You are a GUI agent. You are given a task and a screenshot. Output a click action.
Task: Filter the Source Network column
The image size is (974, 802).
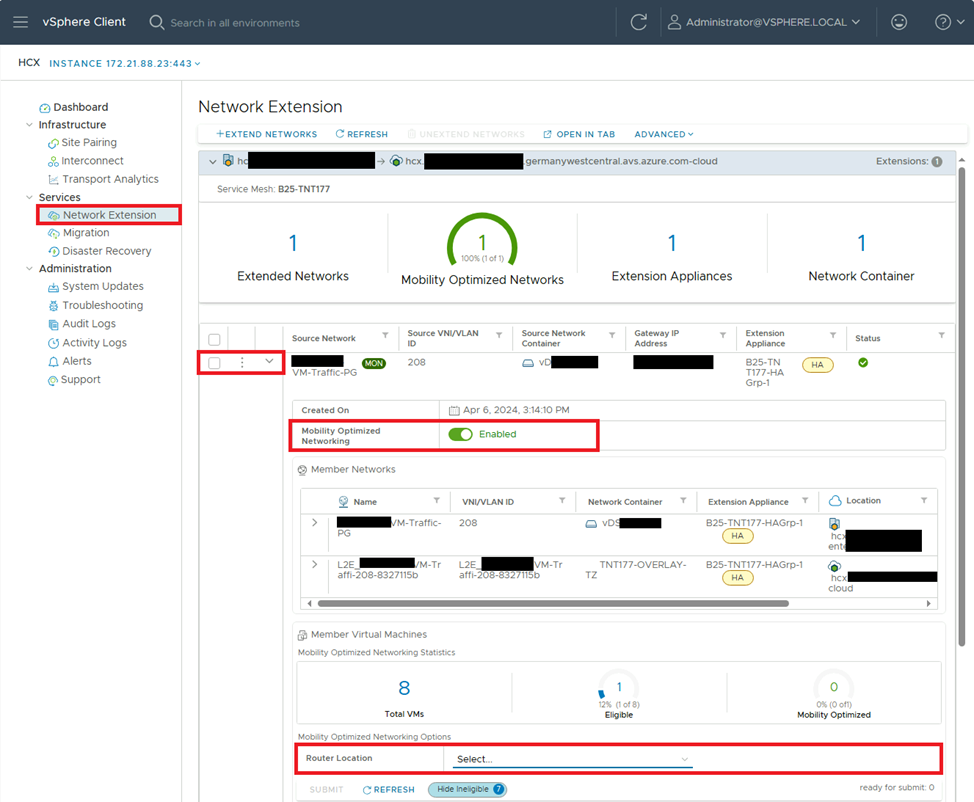(x=385, y=335)
